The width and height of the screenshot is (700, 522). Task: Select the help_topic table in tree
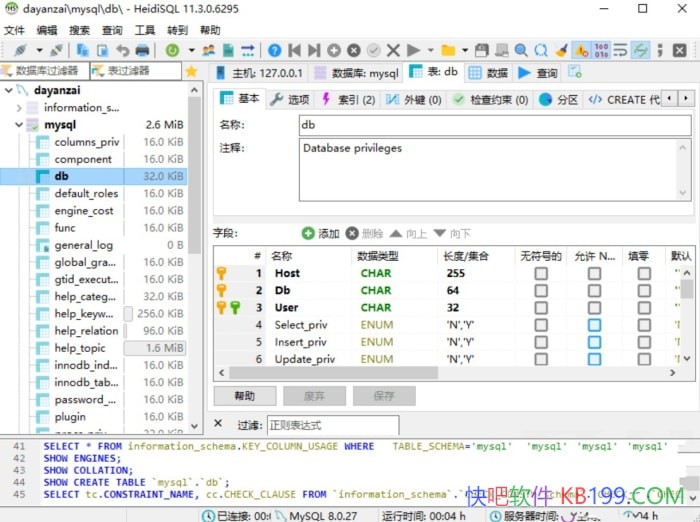(80, 348)
